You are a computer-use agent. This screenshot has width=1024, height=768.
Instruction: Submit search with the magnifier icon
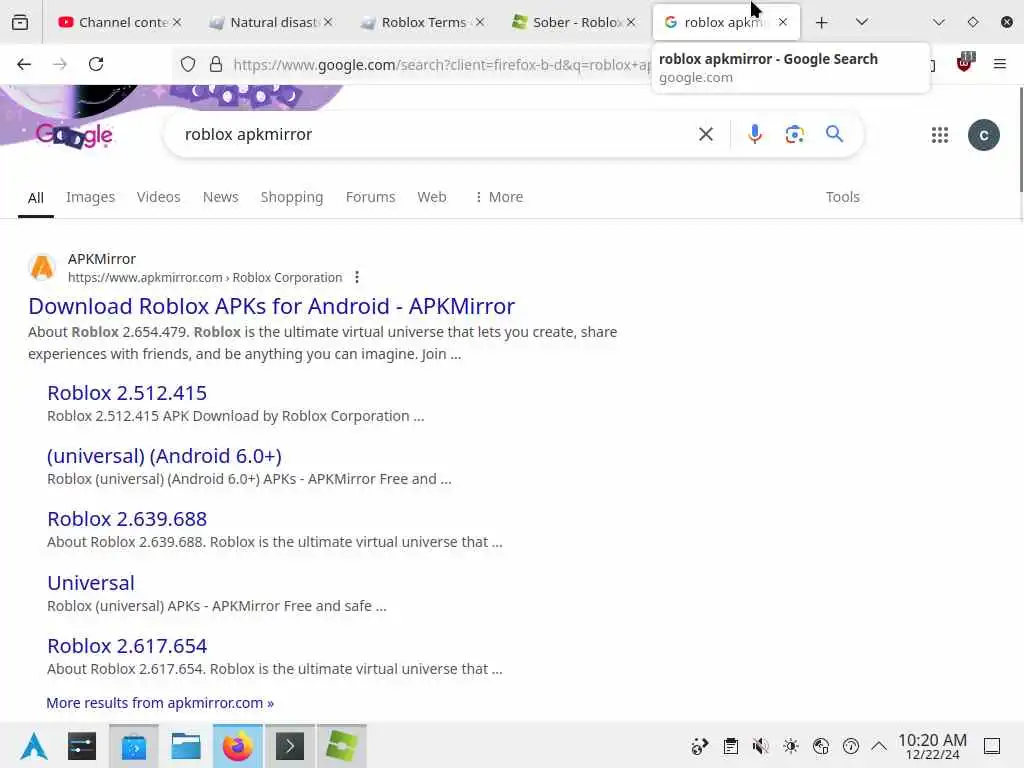(834, 134)
